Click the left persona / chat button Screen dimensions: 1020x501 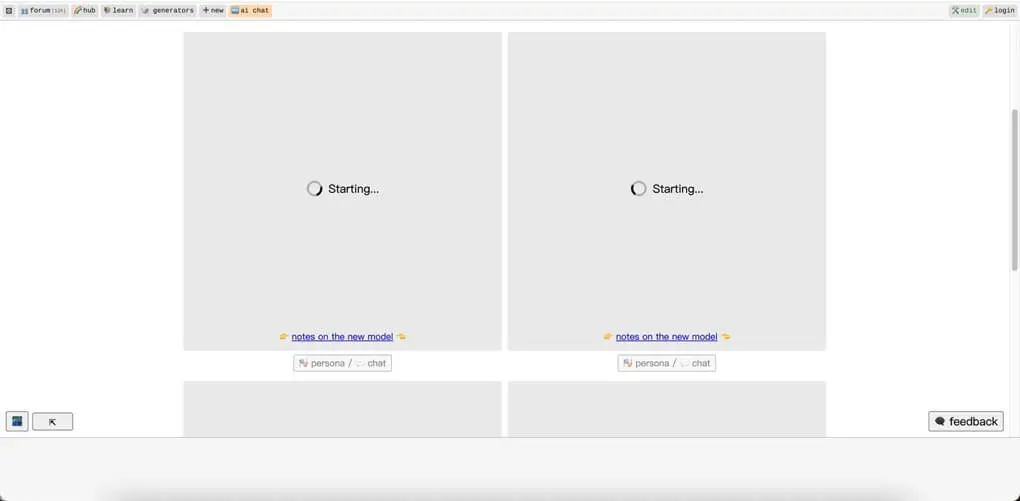click(x=342, y=363)
